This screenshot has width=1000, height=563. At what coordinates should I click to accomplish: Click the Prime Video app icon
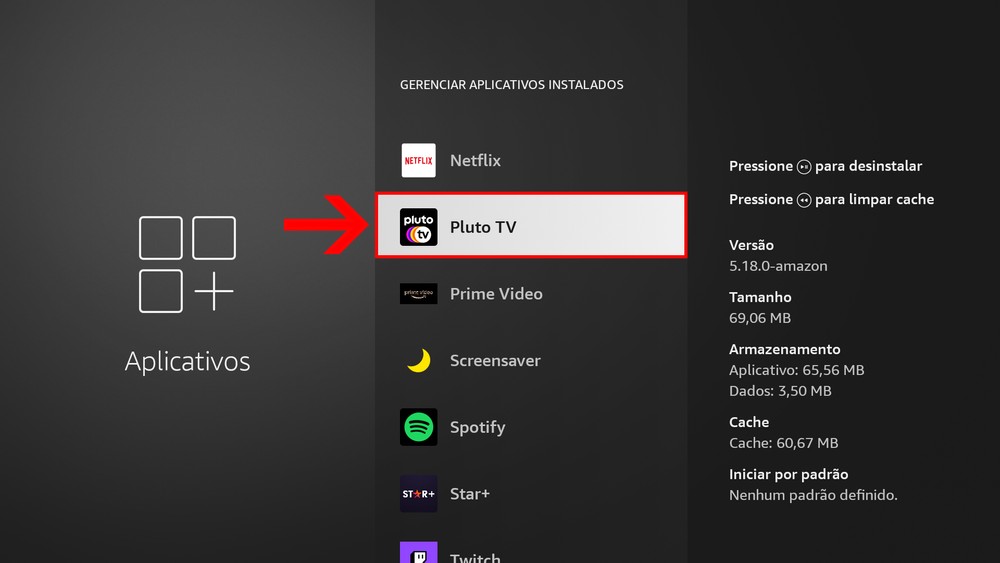pyautogui.click(x=418, y=294)
